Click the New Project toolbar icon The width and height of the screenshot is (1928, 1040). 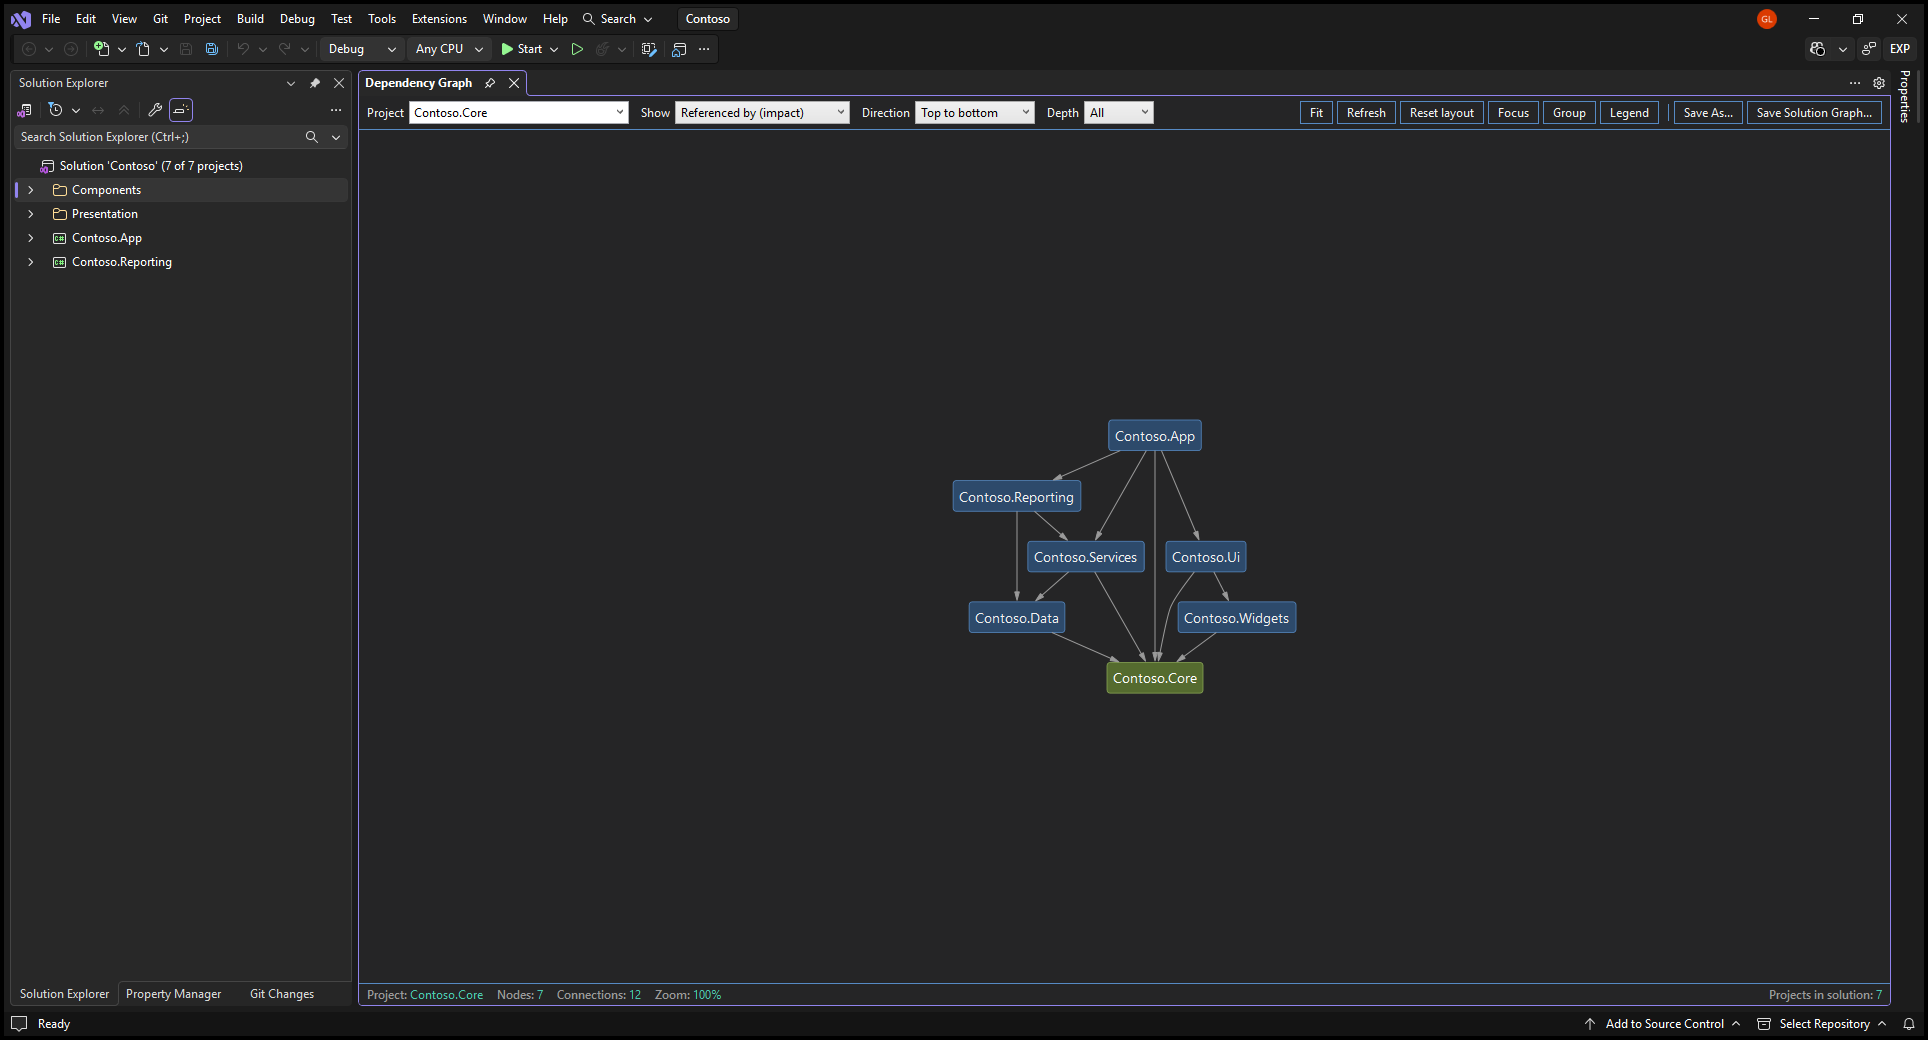[101, 49]
